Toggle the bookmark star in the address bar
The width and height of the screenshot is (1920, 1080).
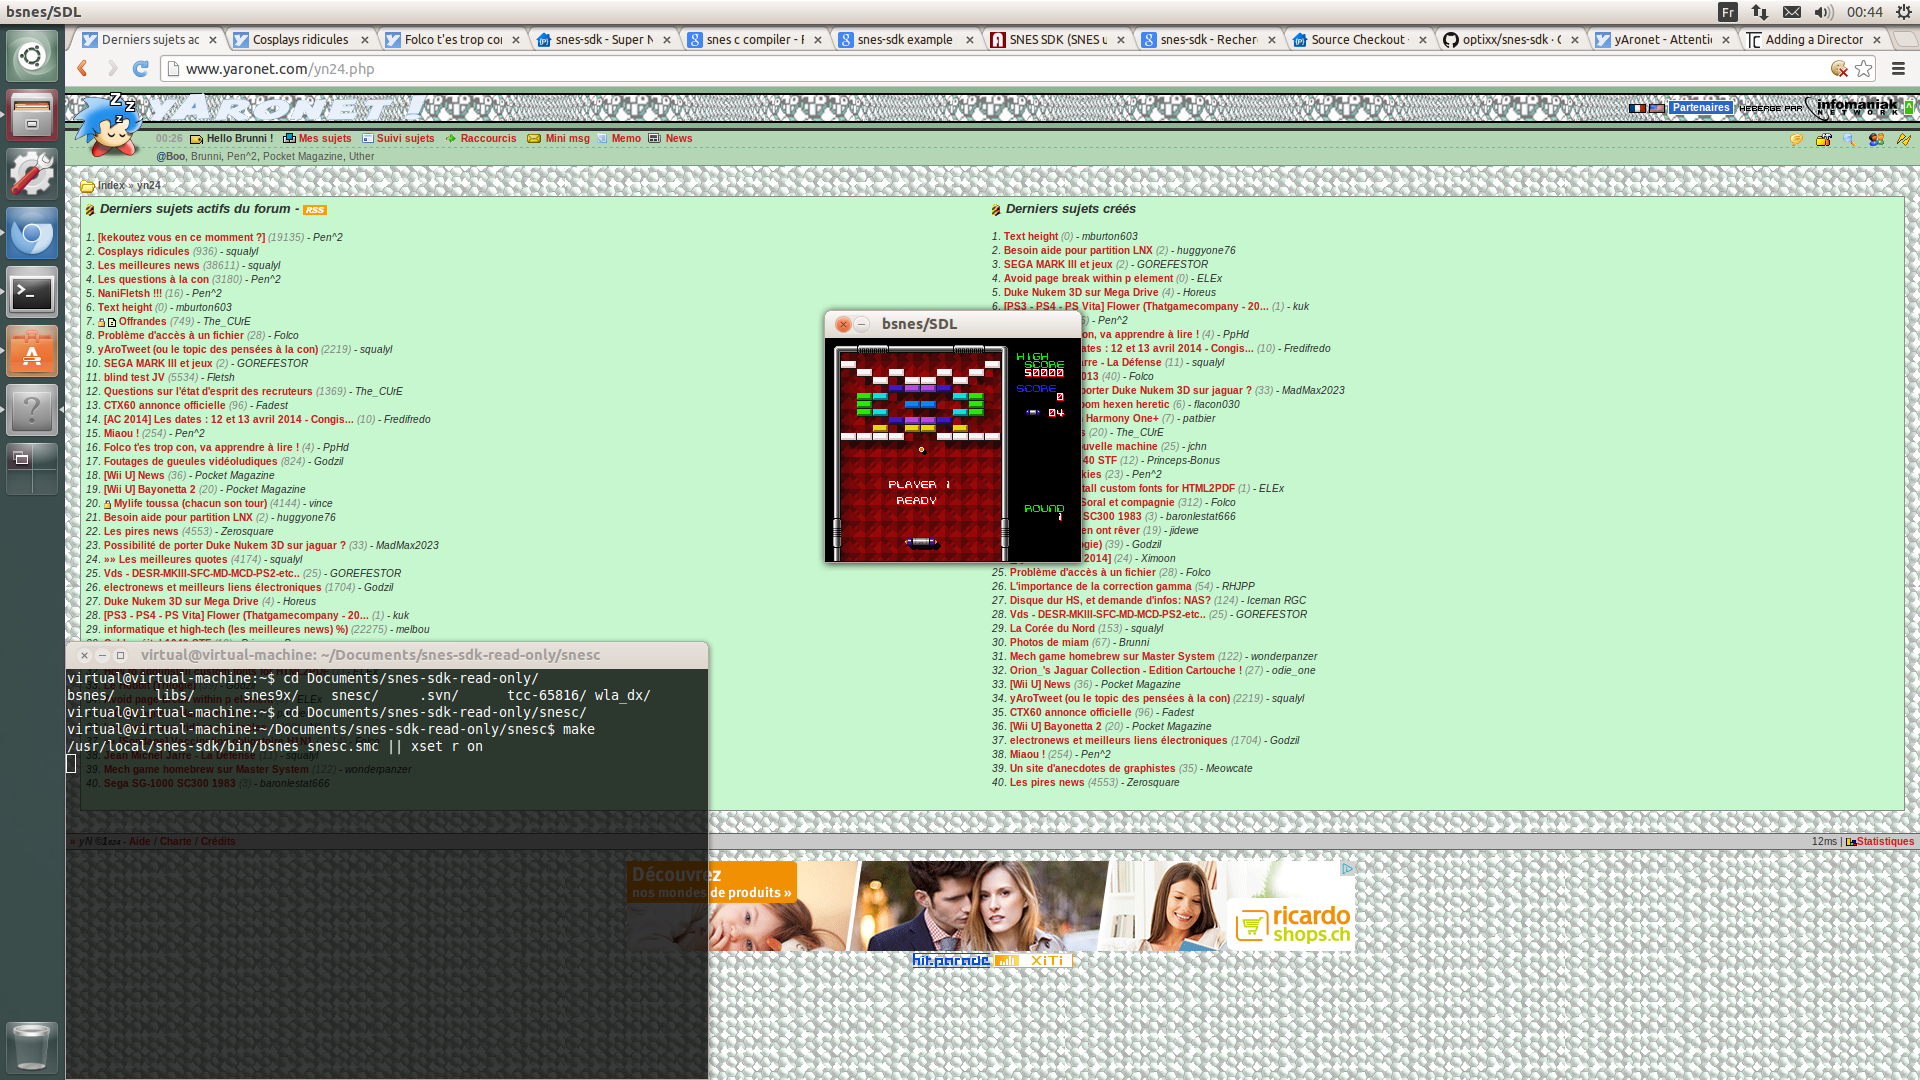click(1864, 69)
